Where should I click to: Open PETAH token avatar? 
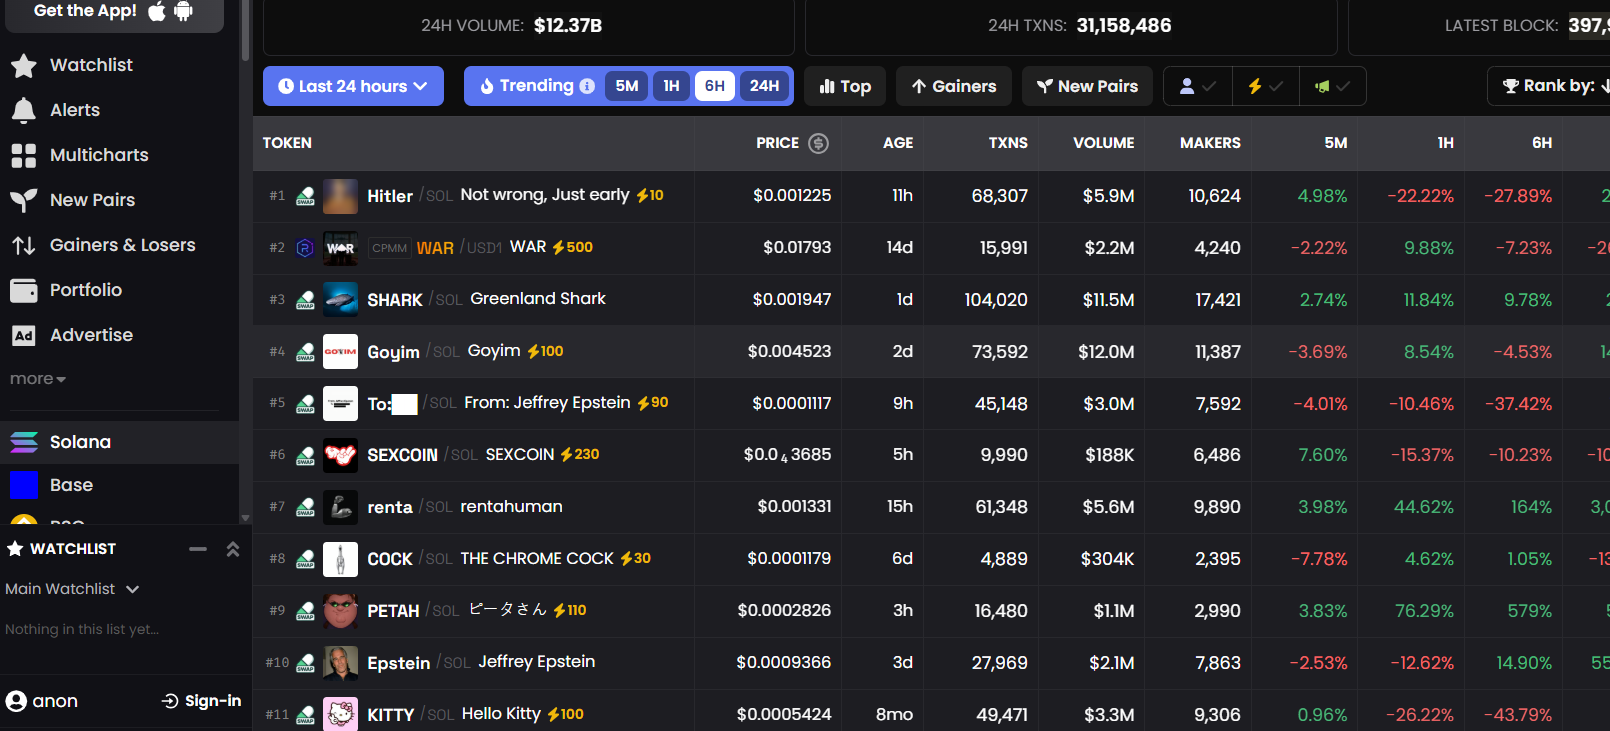(340, 611)
